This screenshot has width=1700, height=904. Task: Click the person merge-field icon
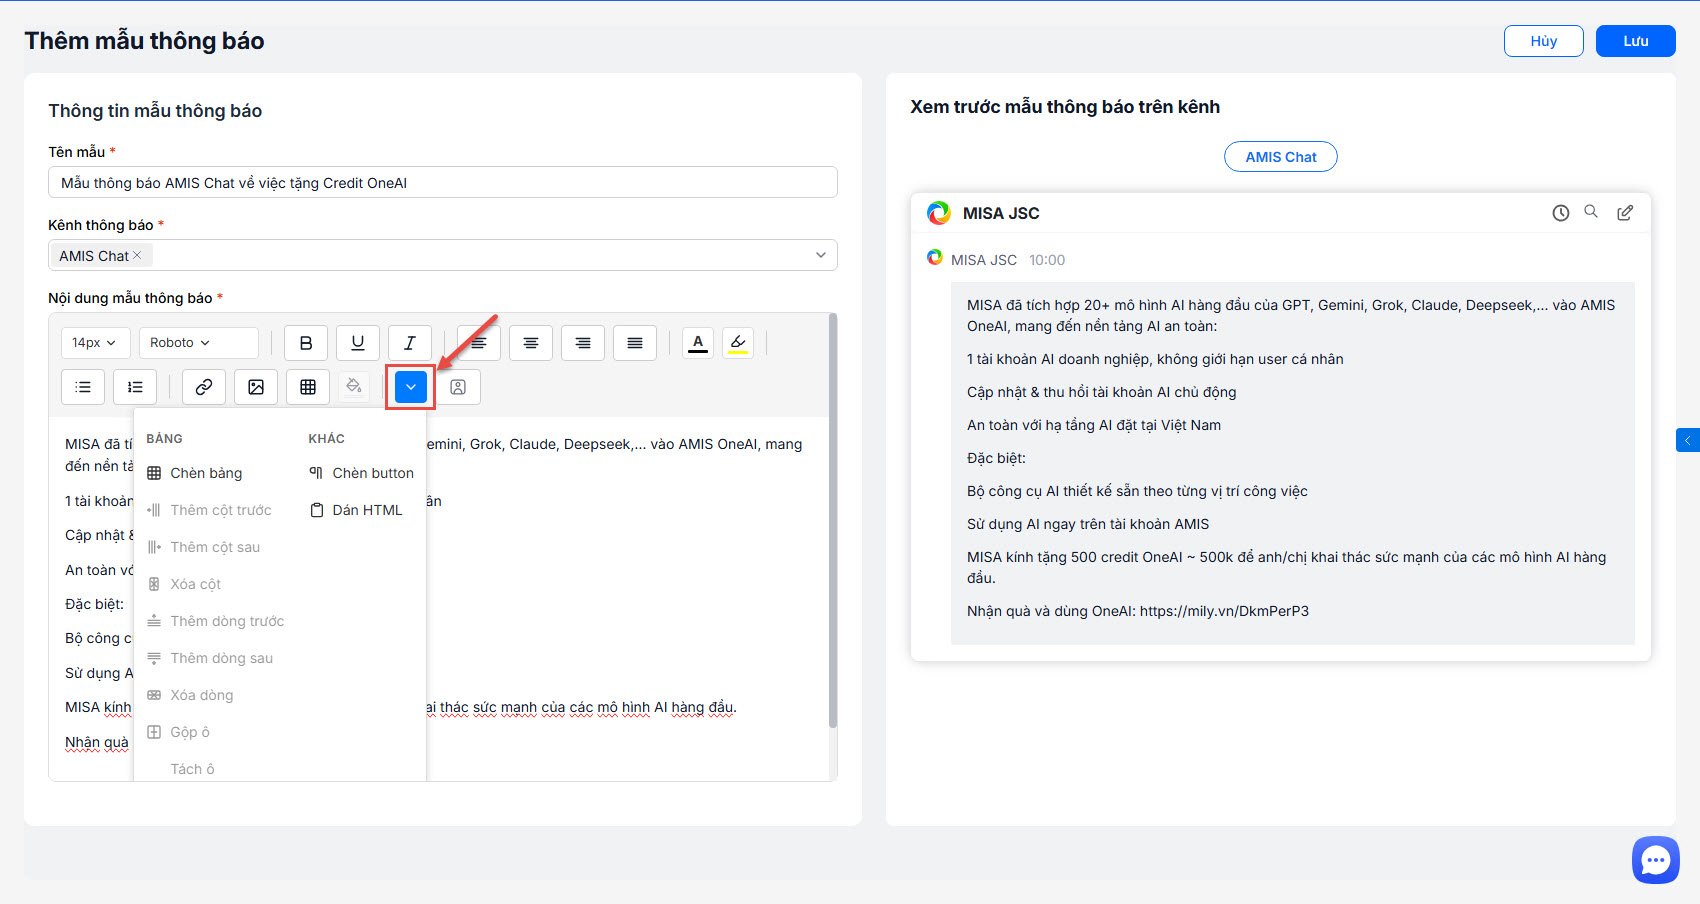(x=458, y=387)
